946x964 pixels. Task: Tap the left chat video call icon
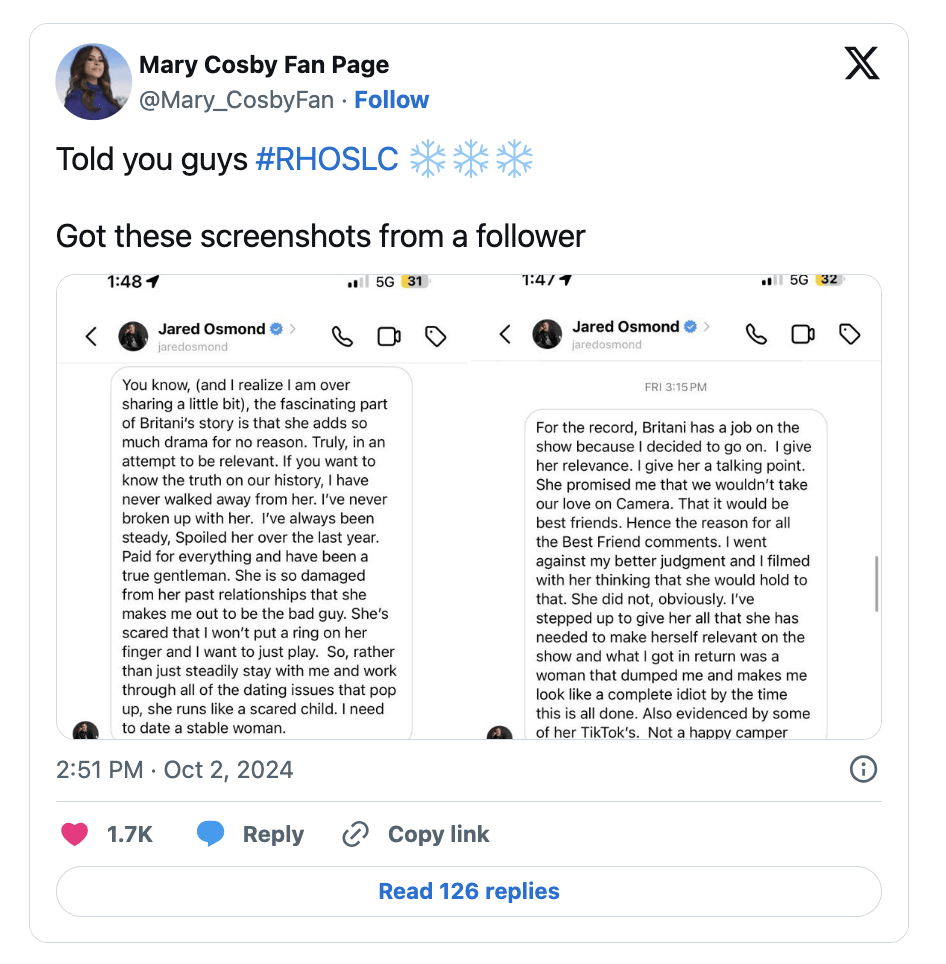[389, 336]
